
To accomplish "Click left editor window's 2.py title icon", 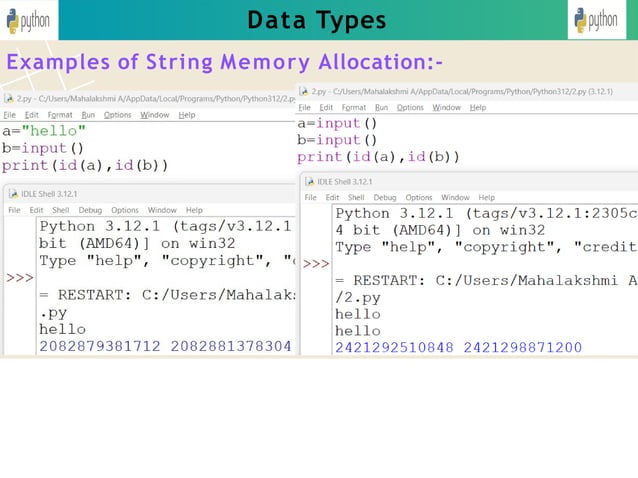I will point(8,98).
